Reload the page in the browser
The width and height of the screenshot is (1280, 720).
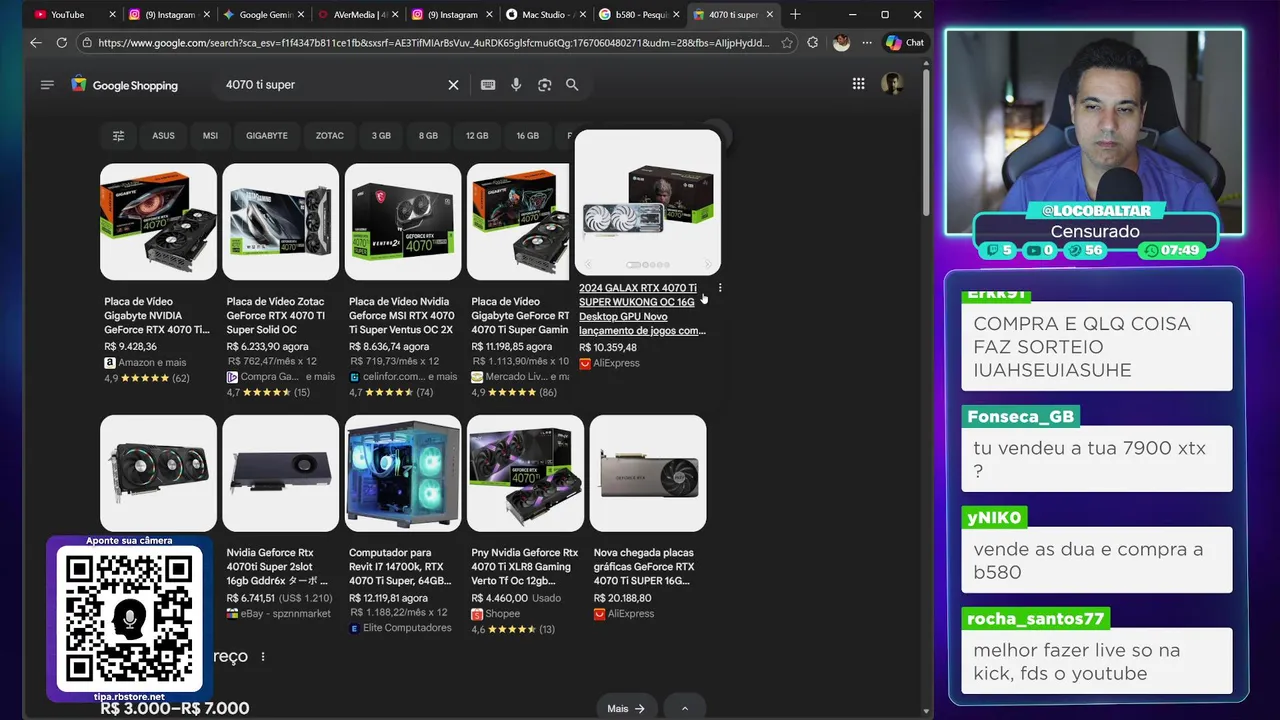coord(62,43)
